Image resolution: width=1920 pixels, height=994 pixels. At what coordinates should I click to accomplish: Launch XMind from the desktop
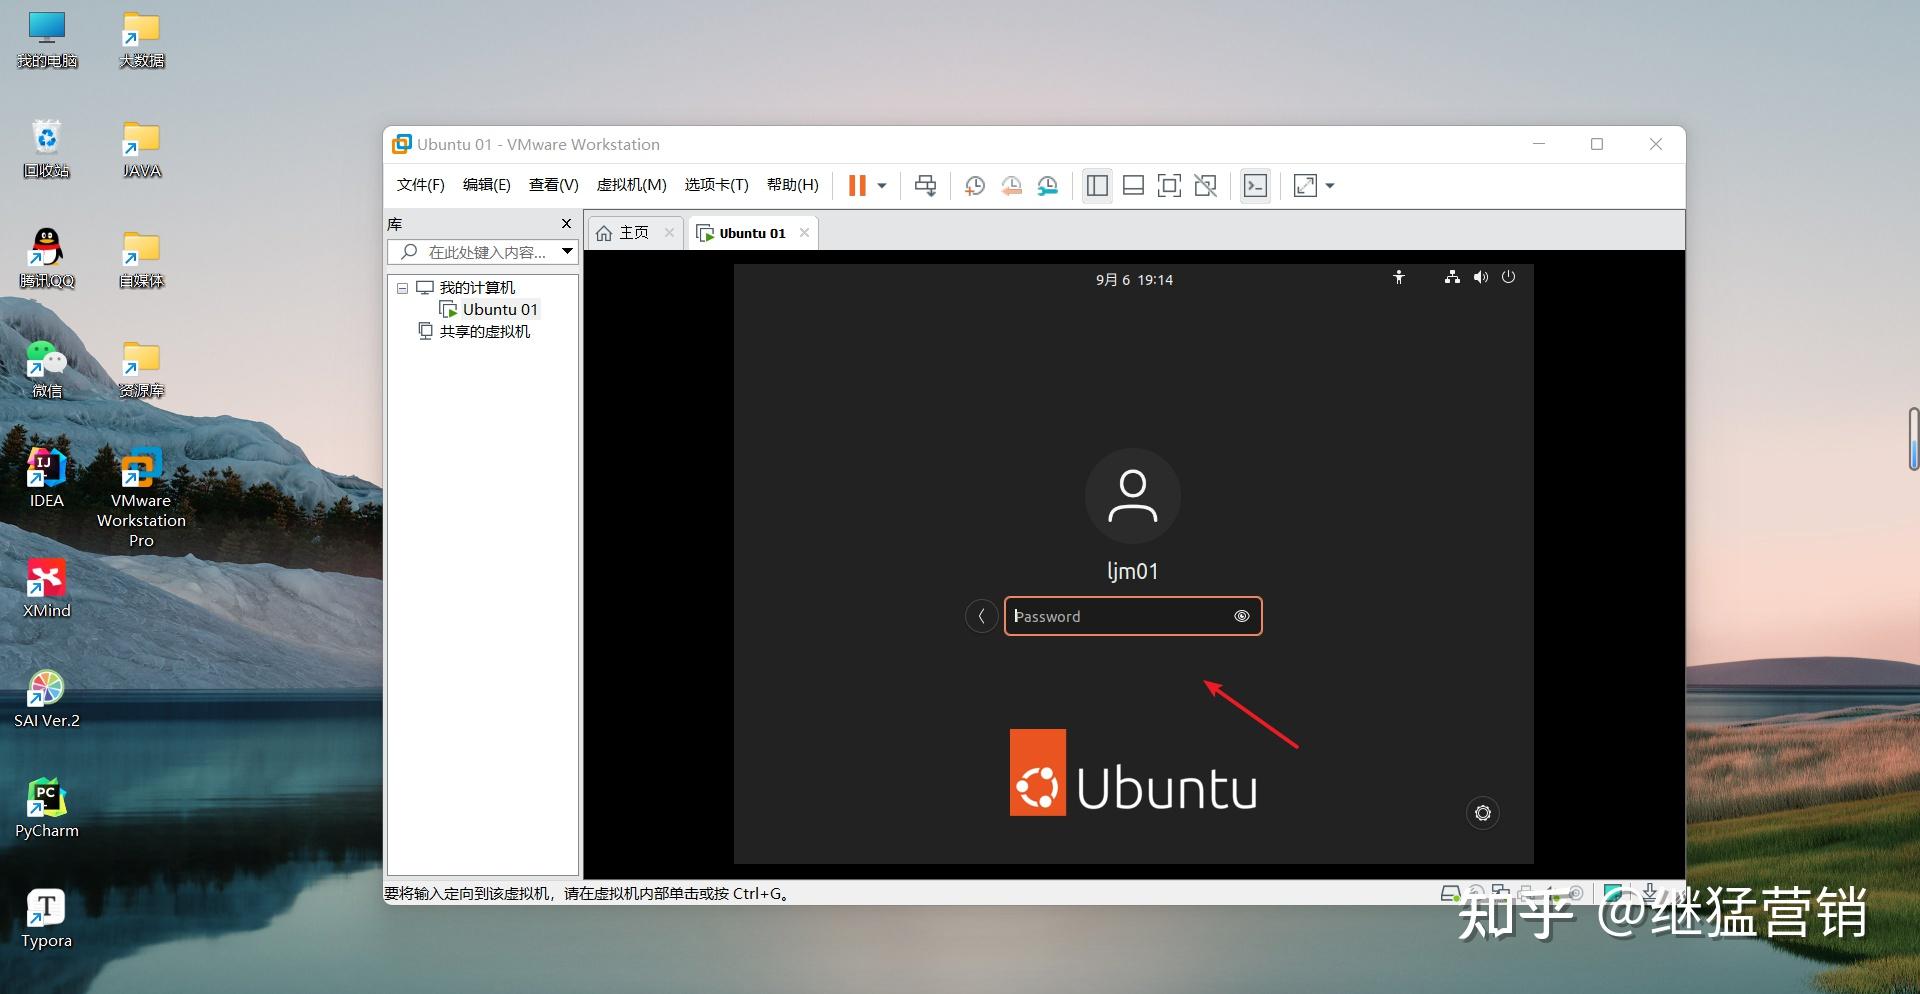(x=47, y=590)
